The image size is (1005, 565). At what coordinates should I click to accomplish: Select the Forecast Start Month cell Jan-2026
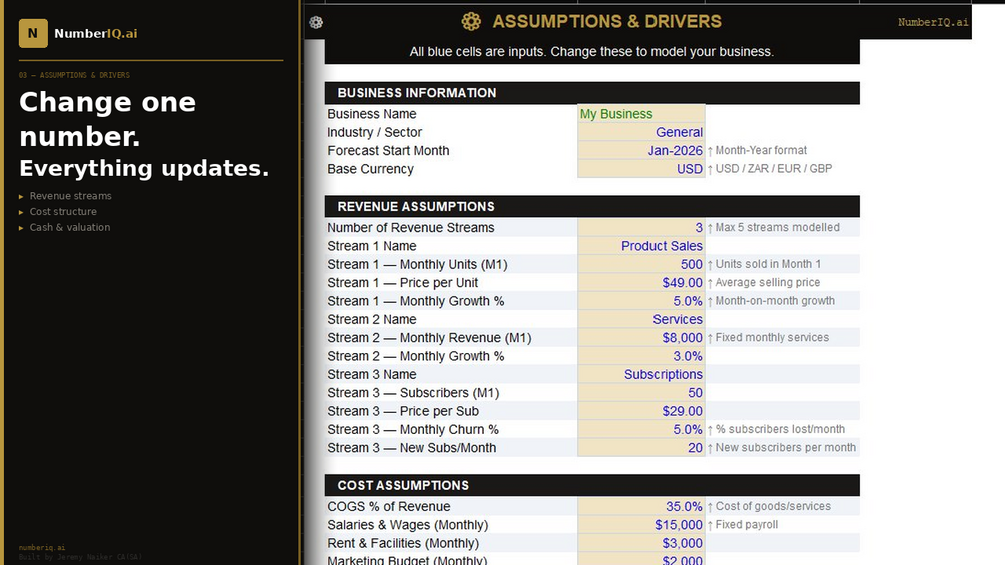tap(641, 151)
